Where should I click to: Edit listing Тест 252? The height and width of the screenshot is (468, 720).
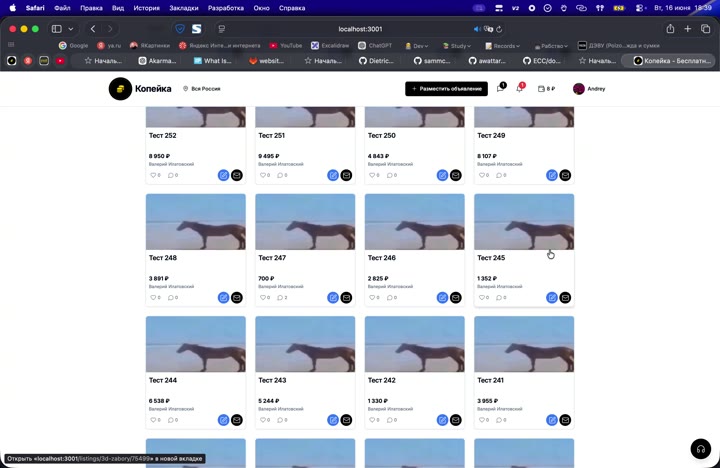pos(223,175)
